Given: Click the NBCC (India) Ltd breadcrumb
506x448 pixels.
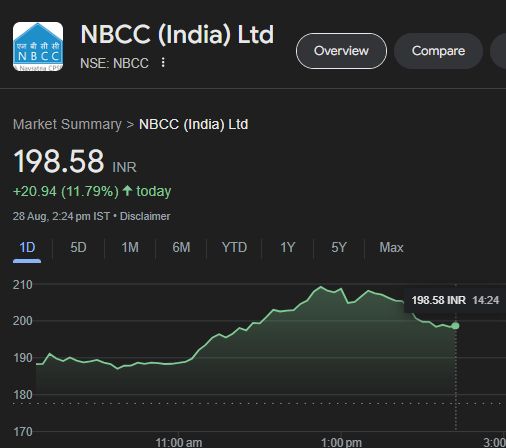Looking at the screenshot, I should tap(193, 124).
